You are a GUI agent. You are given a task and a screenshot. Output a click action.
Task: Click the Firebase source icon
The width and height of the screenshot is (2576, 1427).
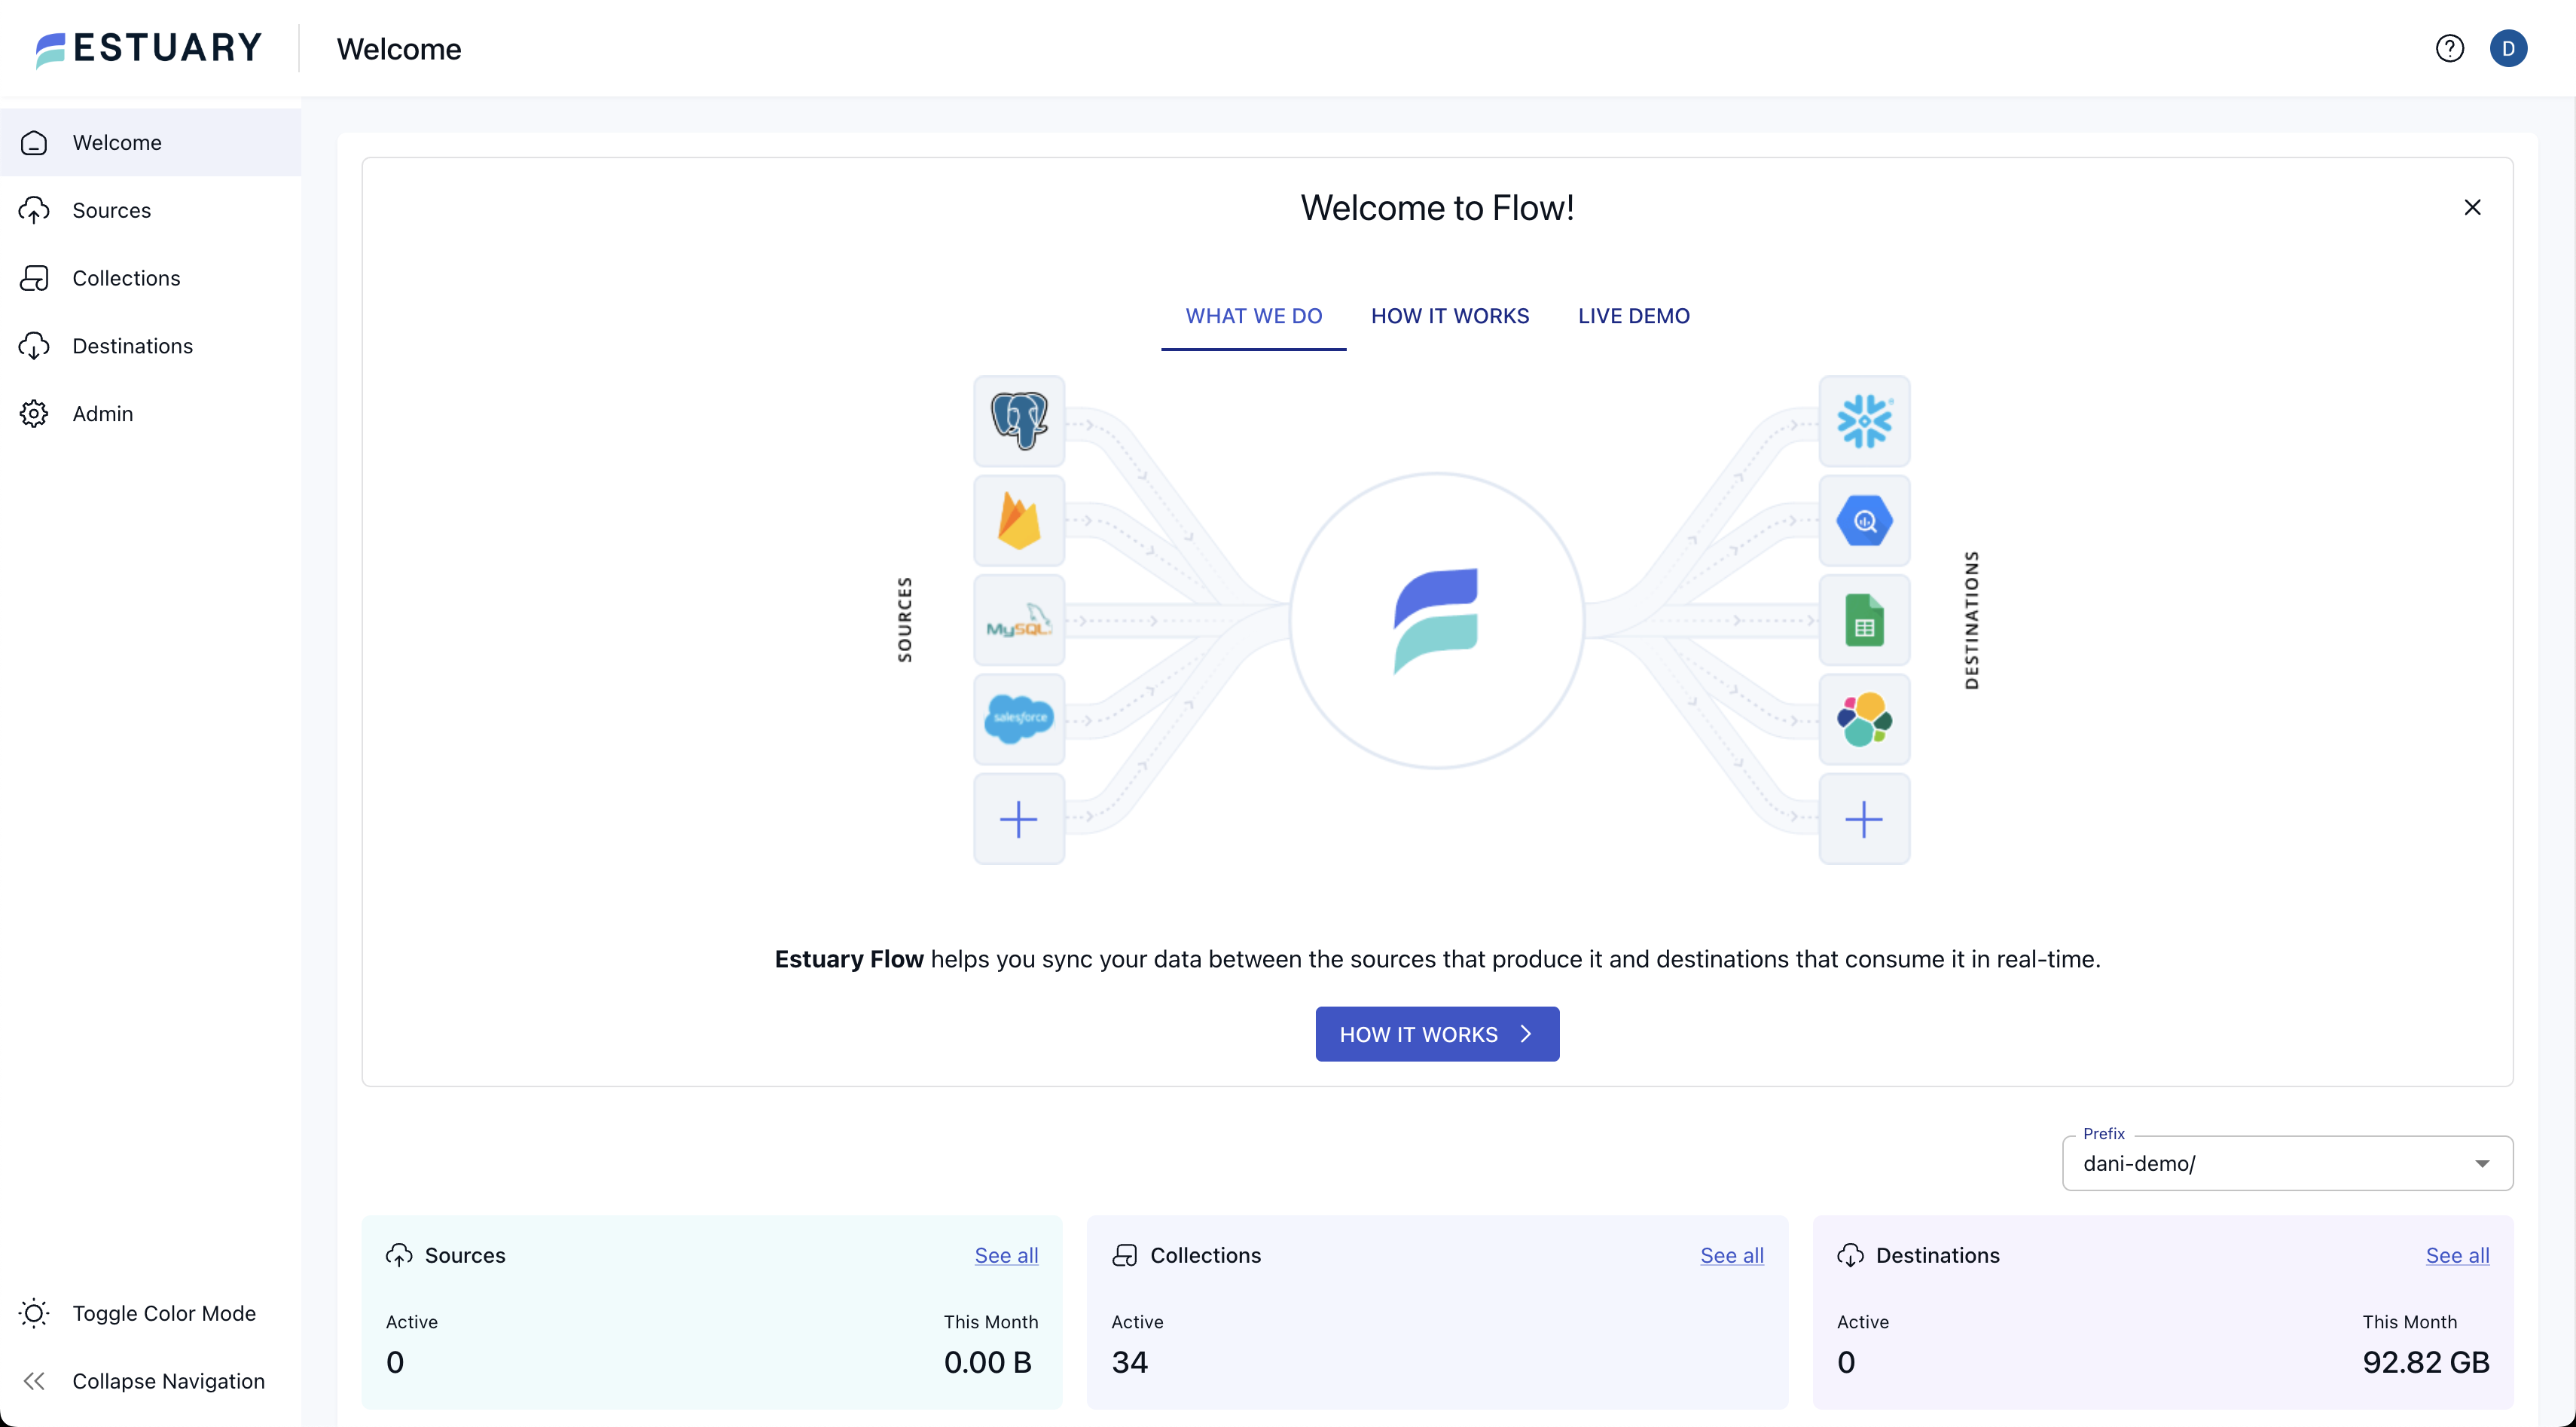pyautogui.click(x=1018, y=520)
